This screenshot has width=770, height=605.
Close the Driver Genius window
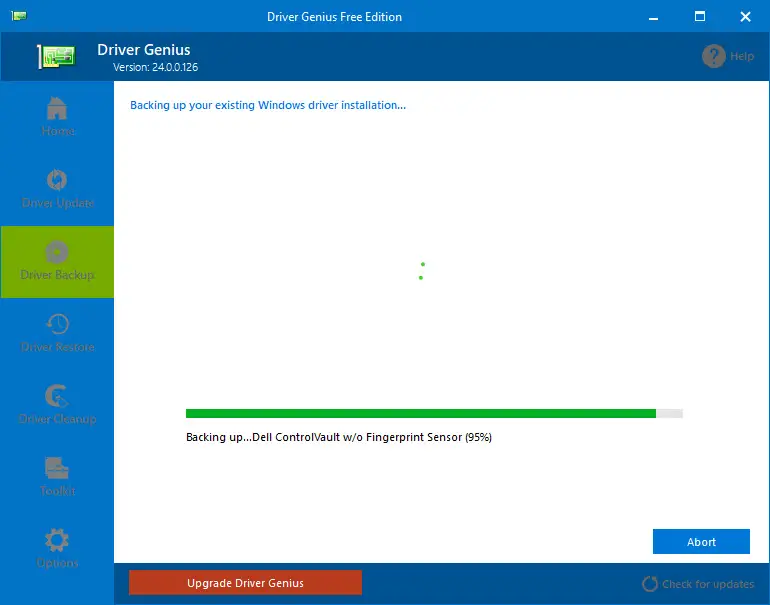(x=745, y=17)
